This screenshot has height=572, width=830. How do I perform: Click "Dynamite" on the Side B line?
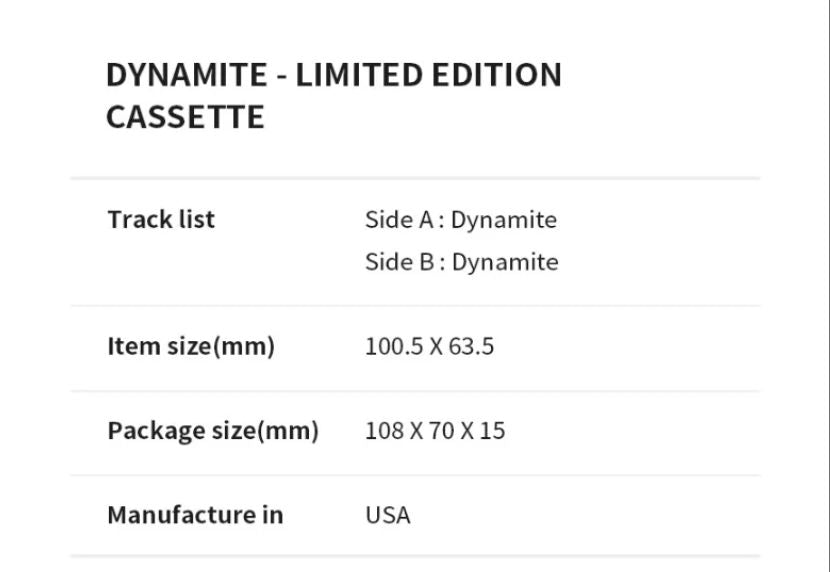(x=505, y=262)
